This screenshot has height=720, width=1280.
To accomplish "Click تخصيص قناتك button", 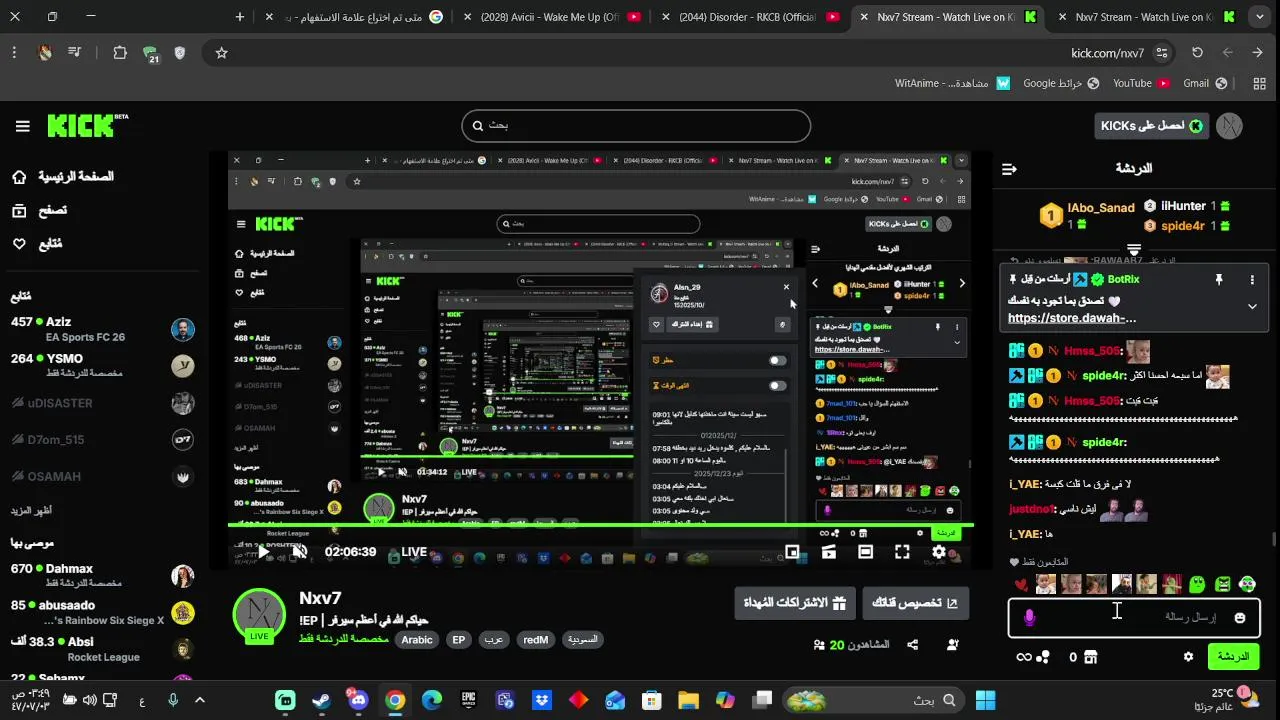I will click(x=915, y=603).
